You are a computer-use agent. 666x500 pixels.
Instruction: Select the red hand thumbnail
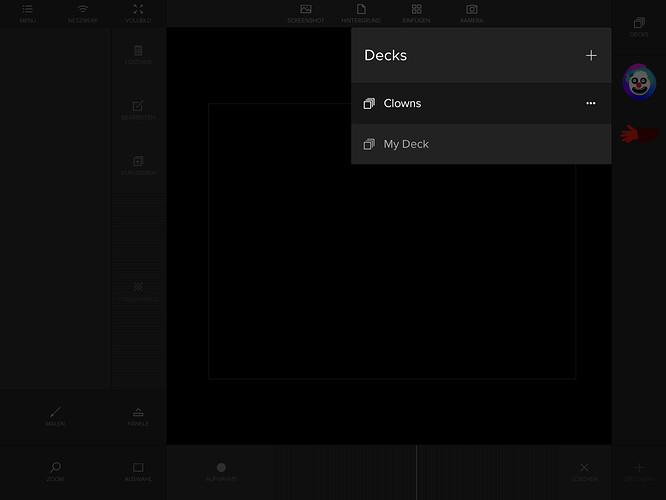pos(634,134)
